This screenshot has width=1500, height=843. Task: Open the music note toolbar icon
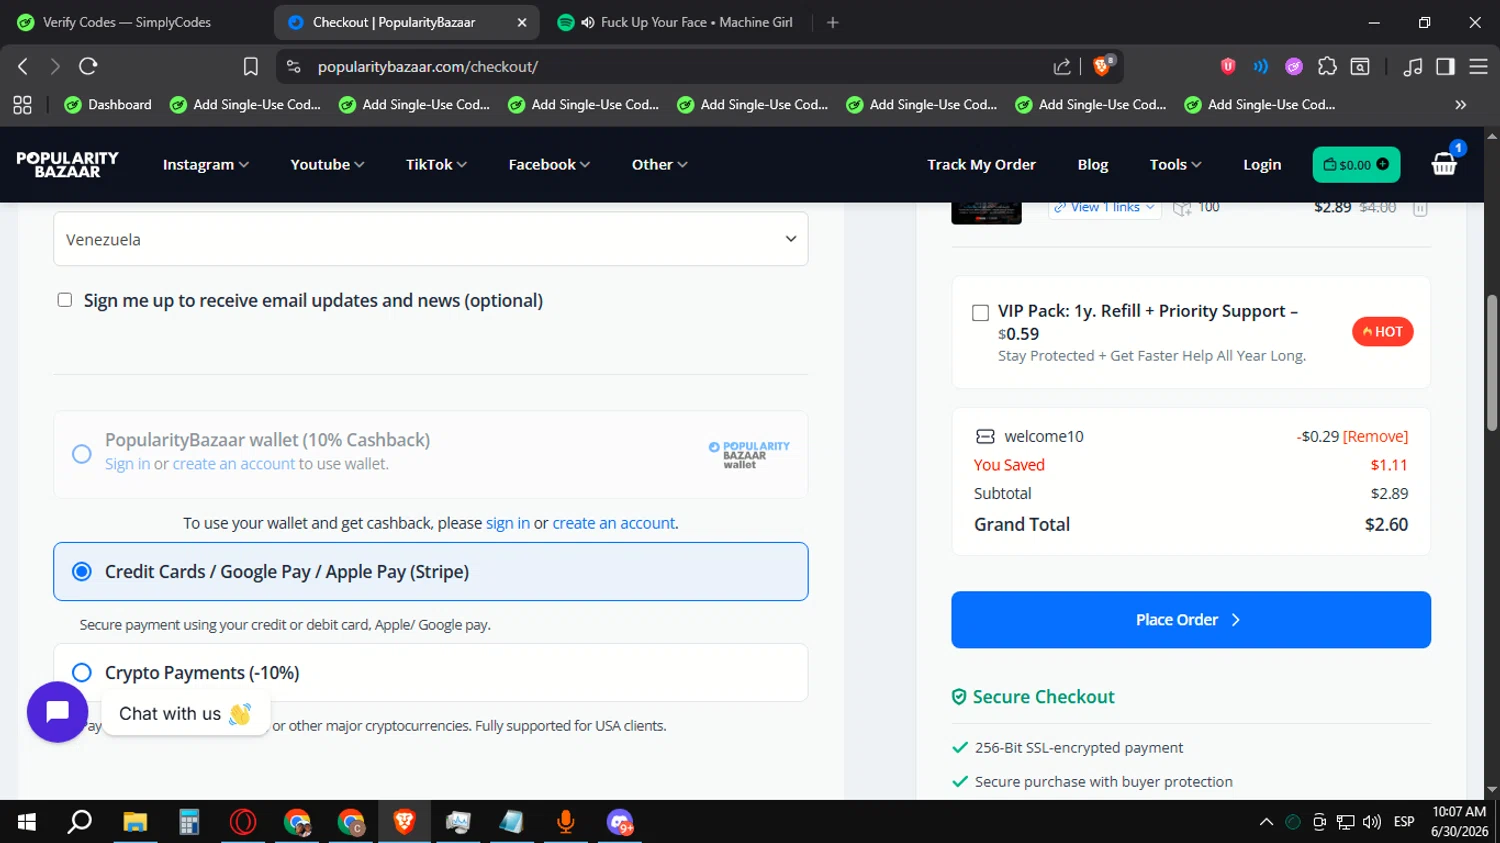[x=1412, y=67]
